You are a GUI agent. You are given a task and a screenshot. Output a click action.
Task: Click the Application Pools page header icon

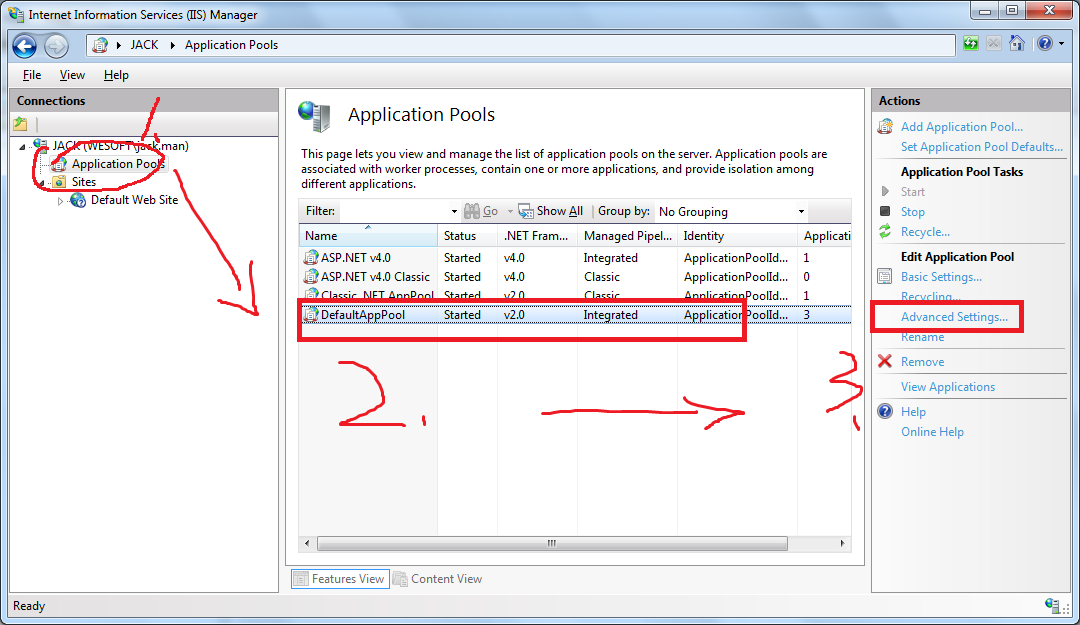point(315,116)
